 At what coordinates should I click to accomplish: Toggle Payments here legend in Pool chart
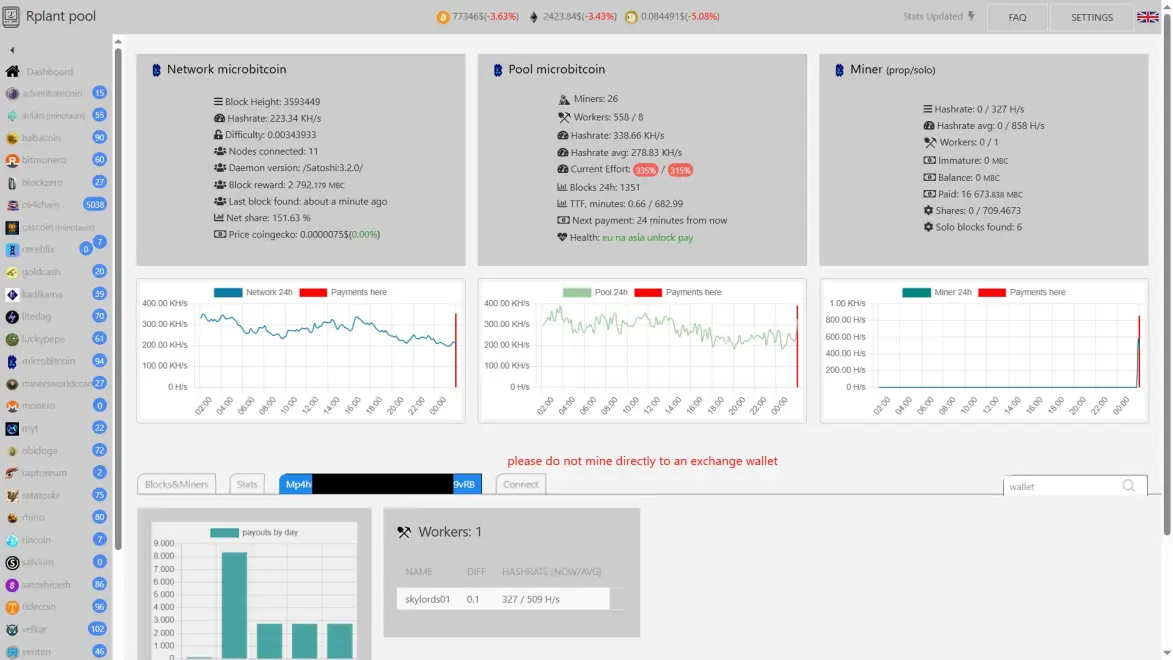pyautogui.click(x=678, y=293)
